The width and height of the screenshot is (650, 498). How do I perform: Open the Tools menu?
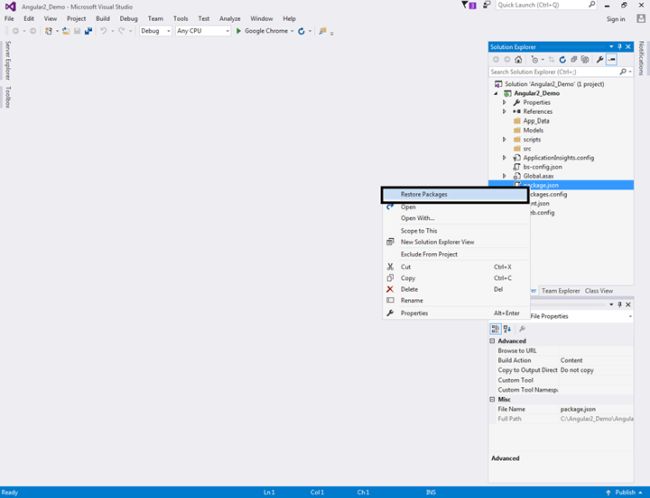click(180, 19)
